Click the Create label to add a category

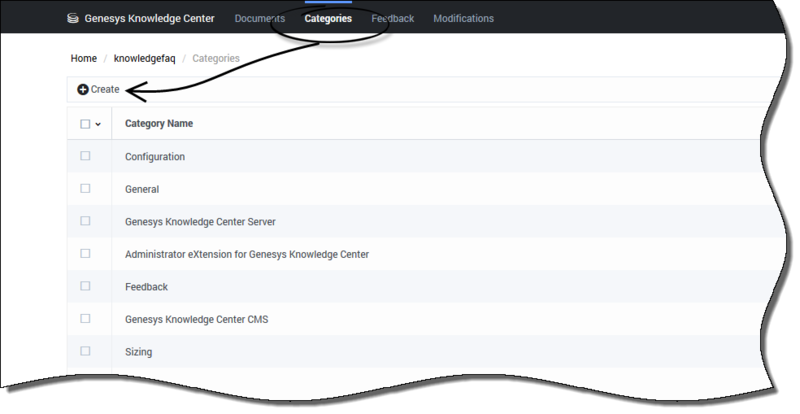pos(105,89)
